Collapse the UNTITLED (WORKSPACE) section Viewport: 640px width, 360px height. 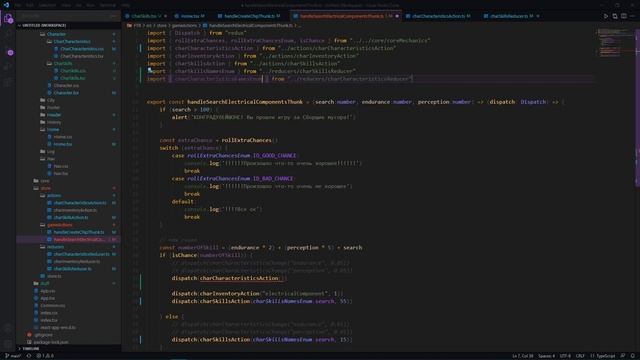(x=69, y=25)
